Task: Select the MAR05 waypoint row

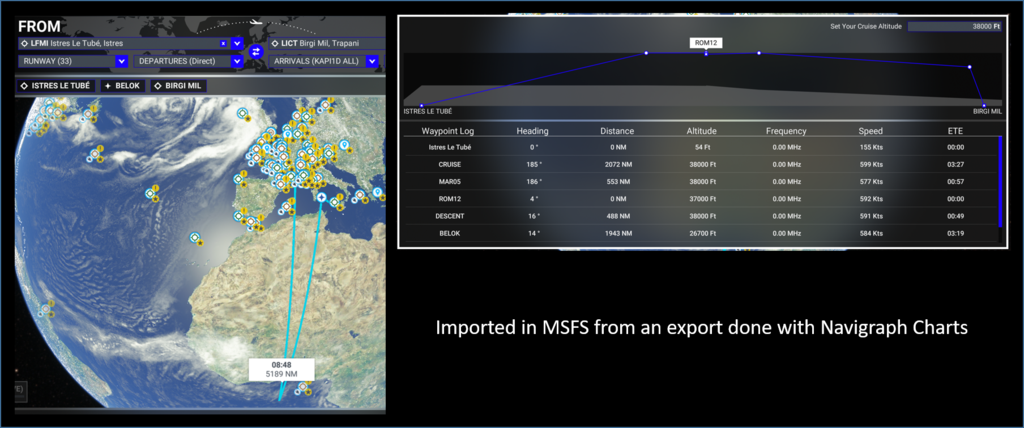Action: click(701, 181)
